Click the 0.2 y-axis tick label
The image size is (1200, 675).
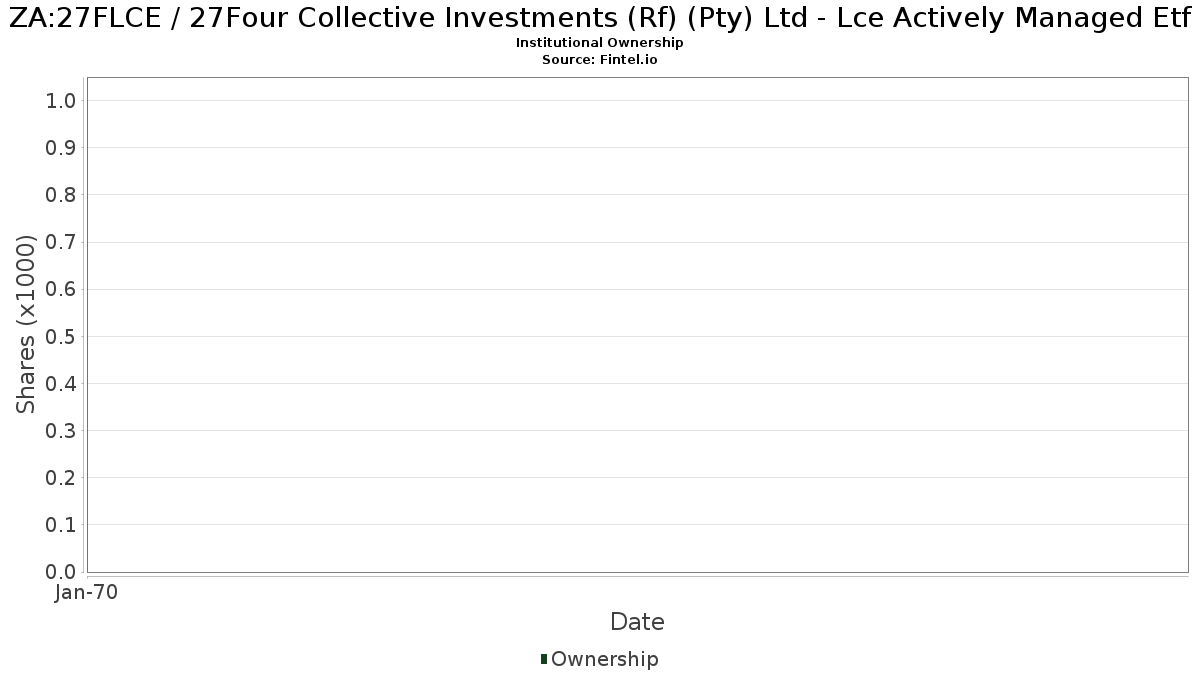coord(61,478)
